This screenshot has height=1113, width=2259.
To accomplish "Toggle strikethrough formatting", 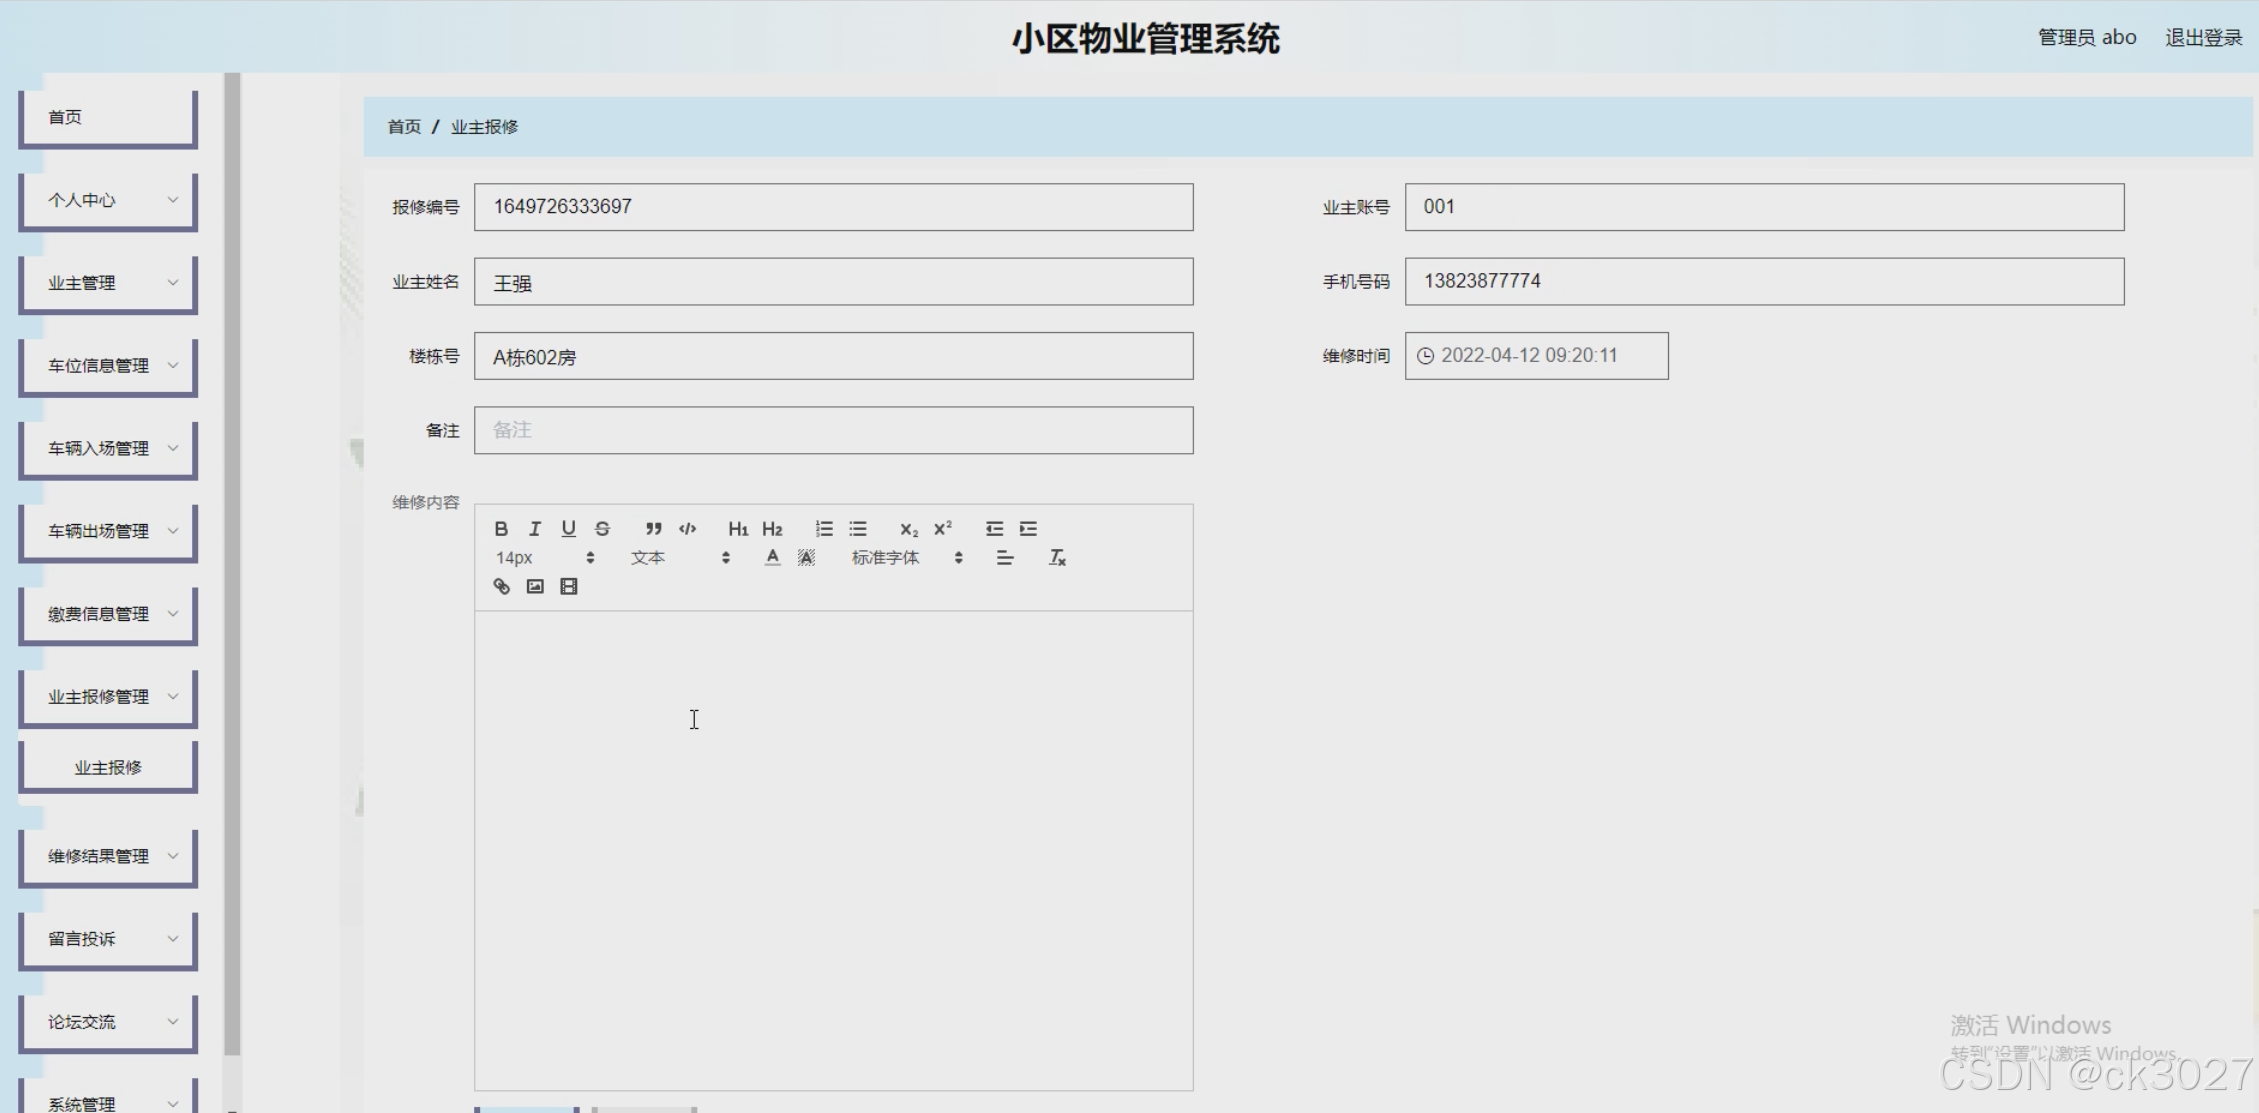I will click(x=602, y=529).
